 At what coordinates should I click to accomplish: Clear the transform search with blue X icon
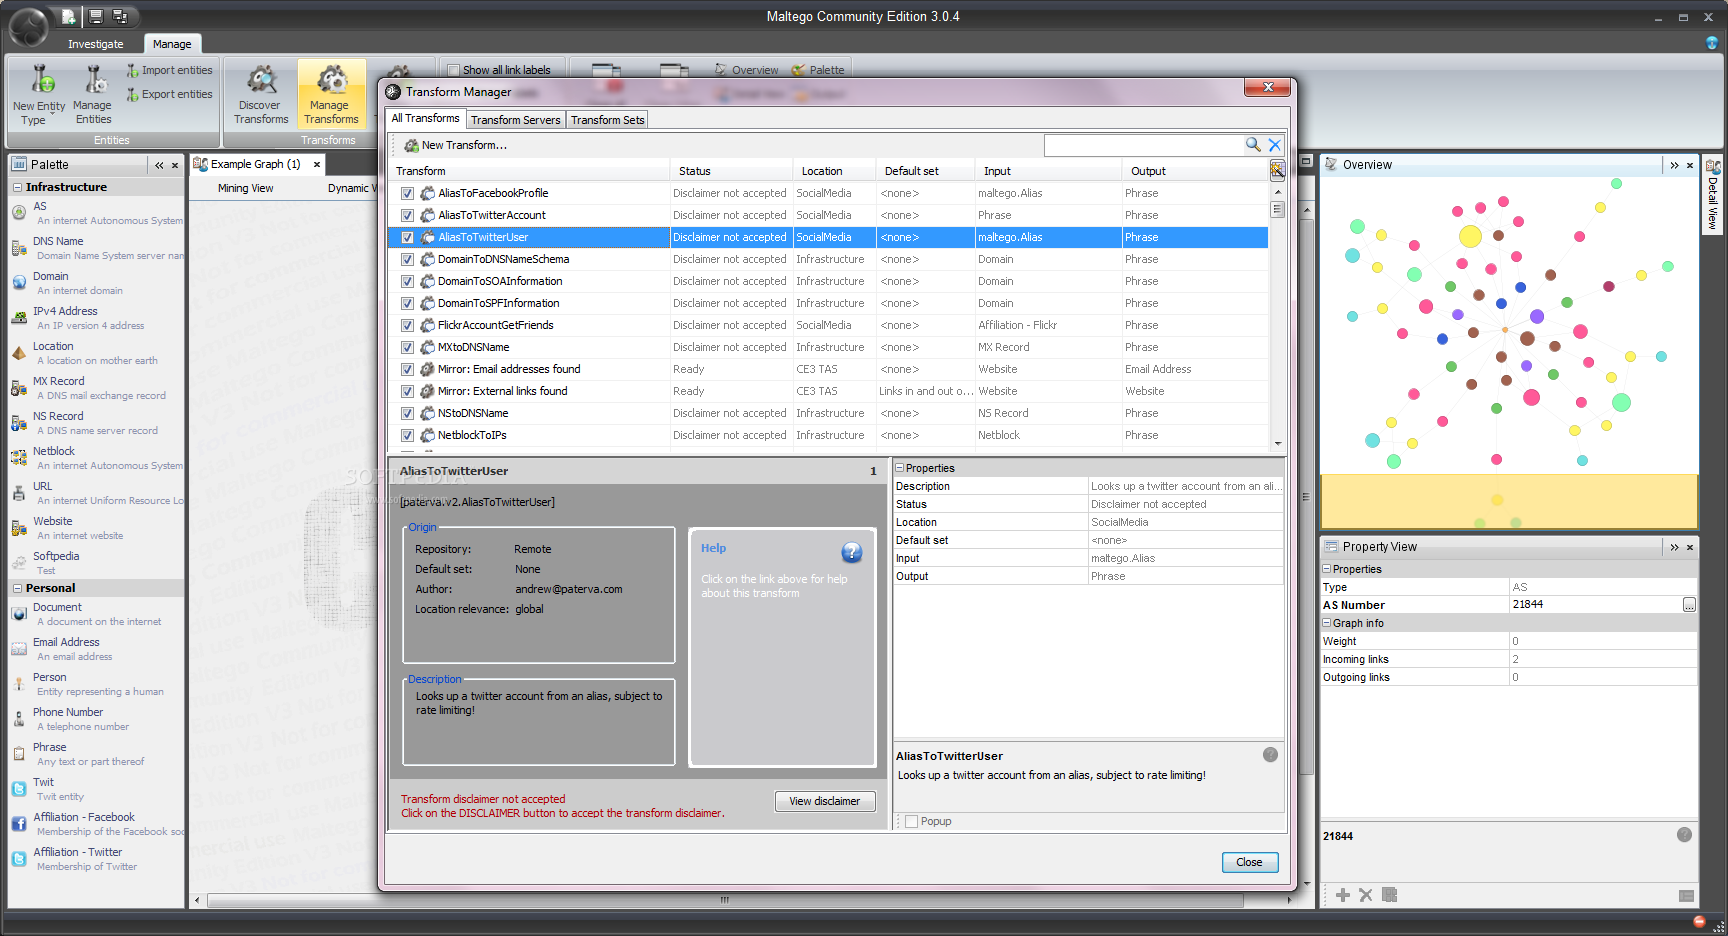pyautogui.click(x=1275, y=145)
